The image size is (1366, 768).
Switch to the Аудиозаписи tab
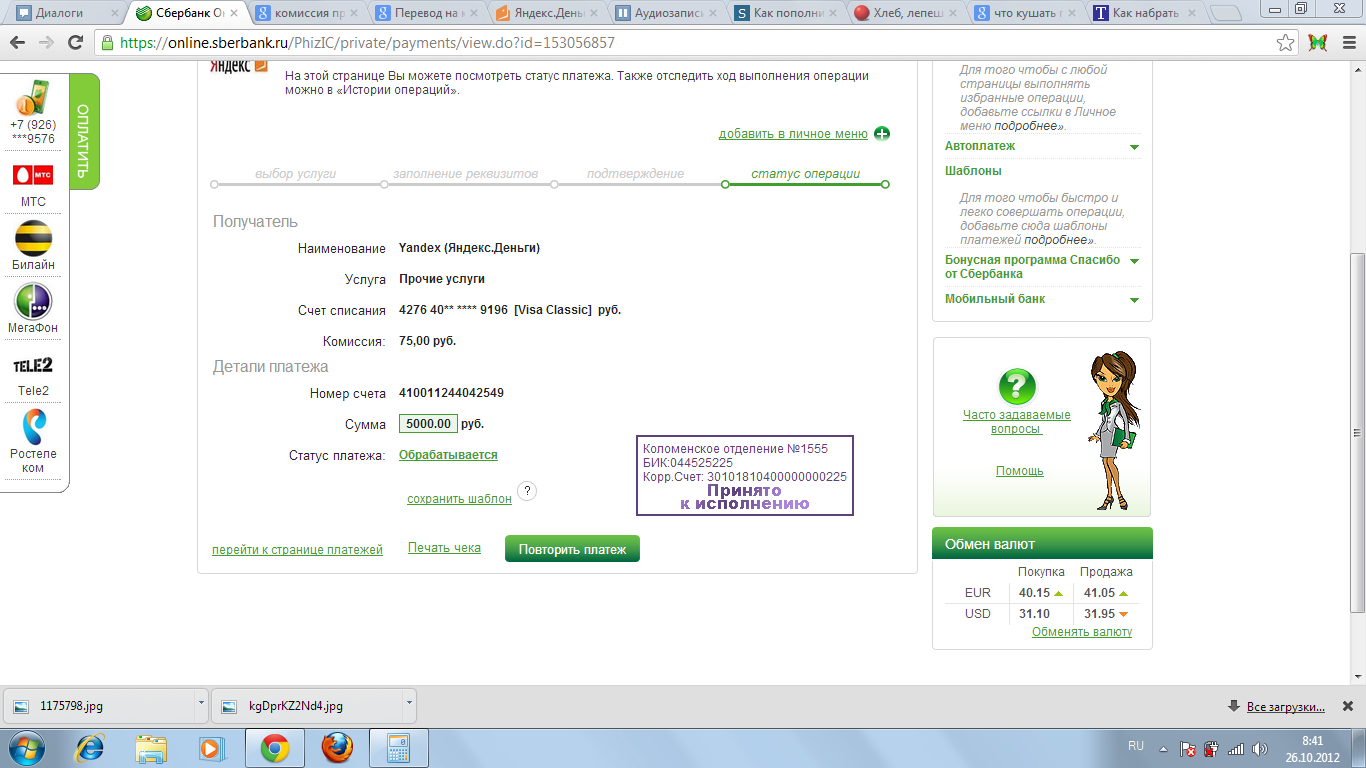point(668,13)
